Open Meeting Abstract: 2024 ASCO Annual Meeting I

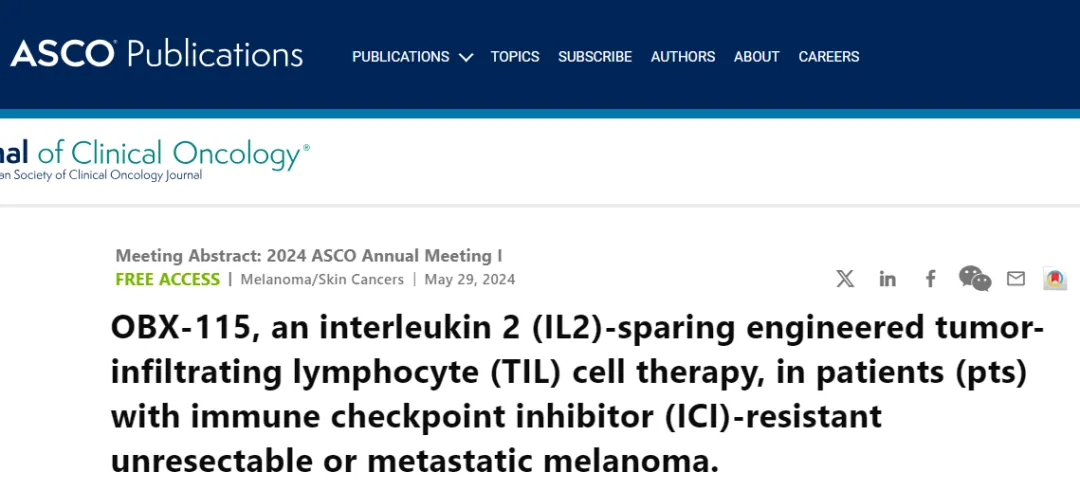[309, 255]
